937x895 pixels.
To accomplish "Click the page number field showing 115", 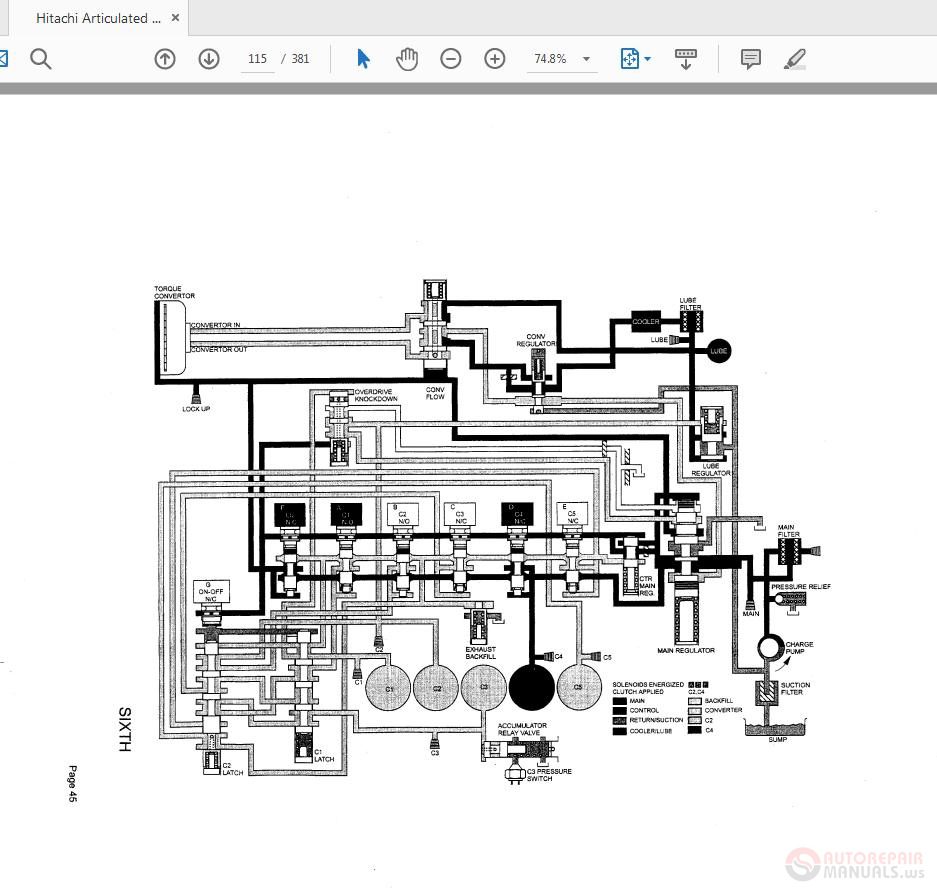I will (x=258, y=59).
